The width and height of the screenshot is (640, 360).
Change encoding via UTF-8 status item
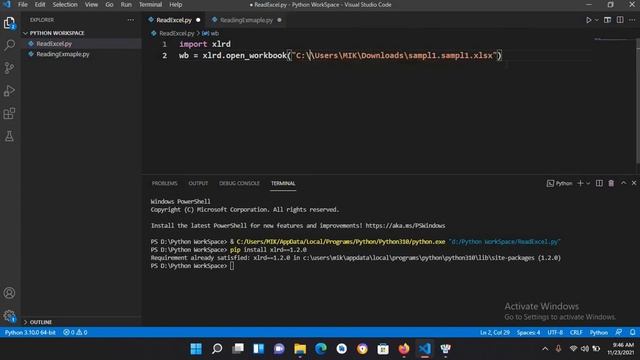[x=555, y=333]
